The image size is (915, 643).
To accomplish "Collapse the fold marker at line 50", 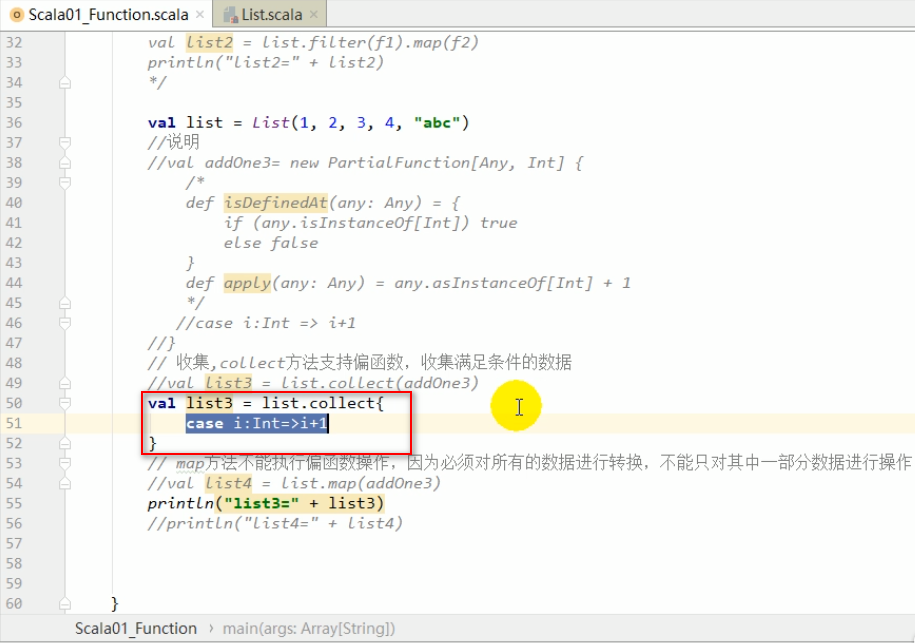I will 65,403.
